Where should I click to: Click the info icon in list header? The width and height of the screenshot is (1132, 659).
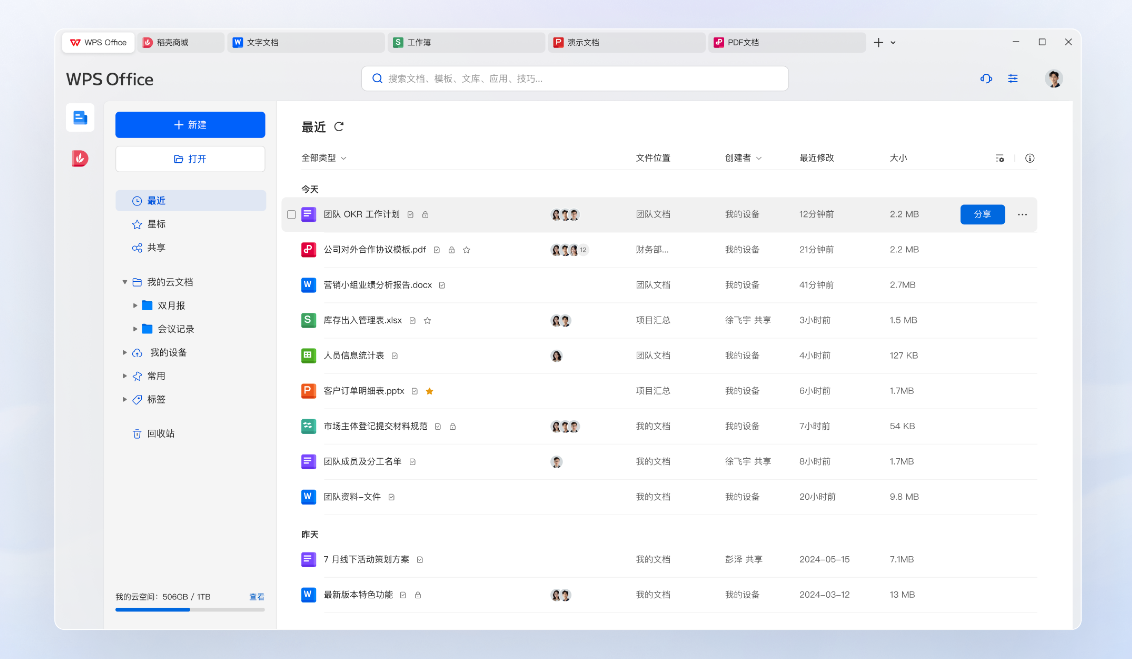click(1030, 158)
